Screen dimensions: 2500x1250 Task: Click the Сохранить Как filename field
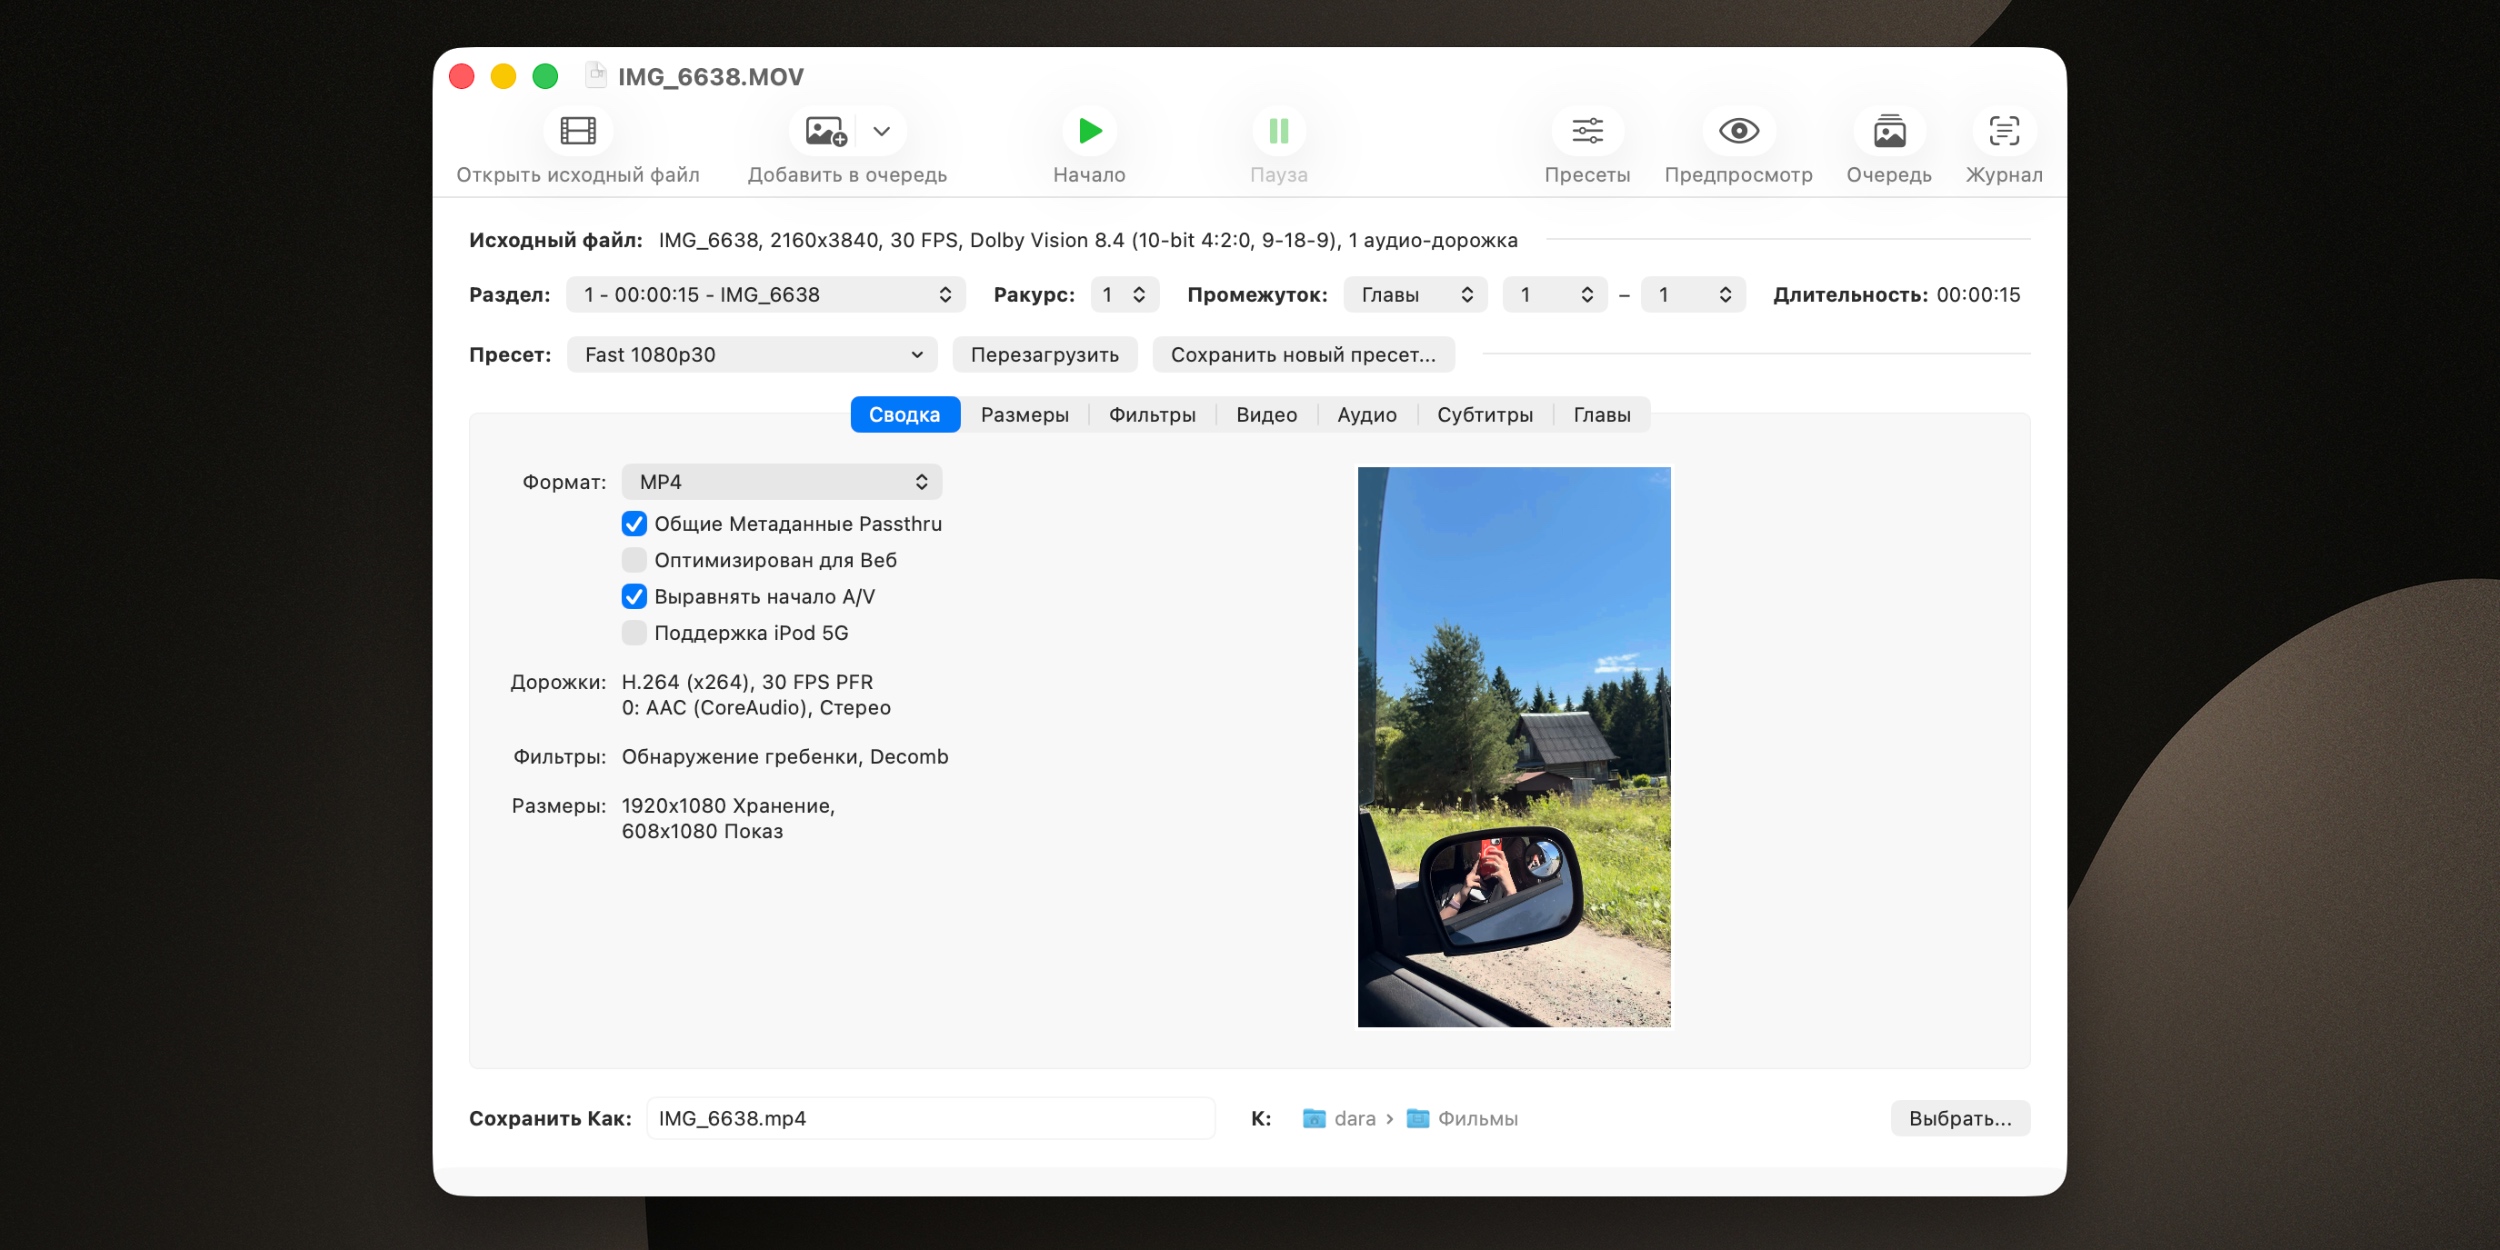click(931, 1118)
